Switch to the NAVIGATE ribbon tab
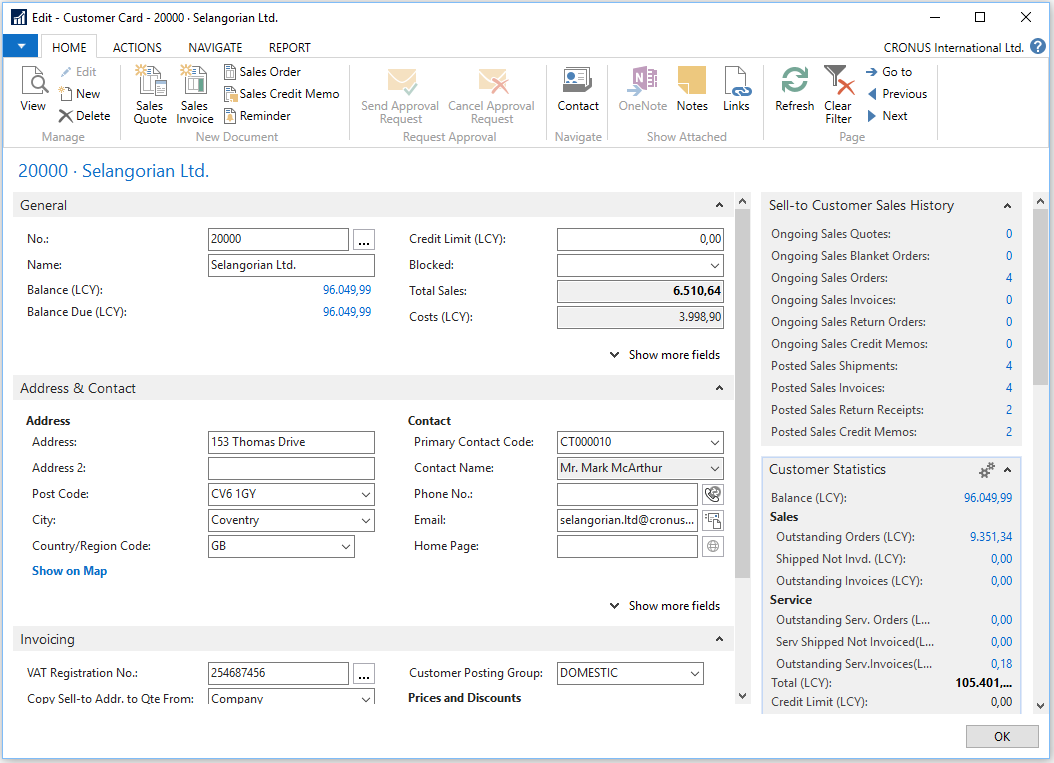1054x763 pixels. point(215,47)
